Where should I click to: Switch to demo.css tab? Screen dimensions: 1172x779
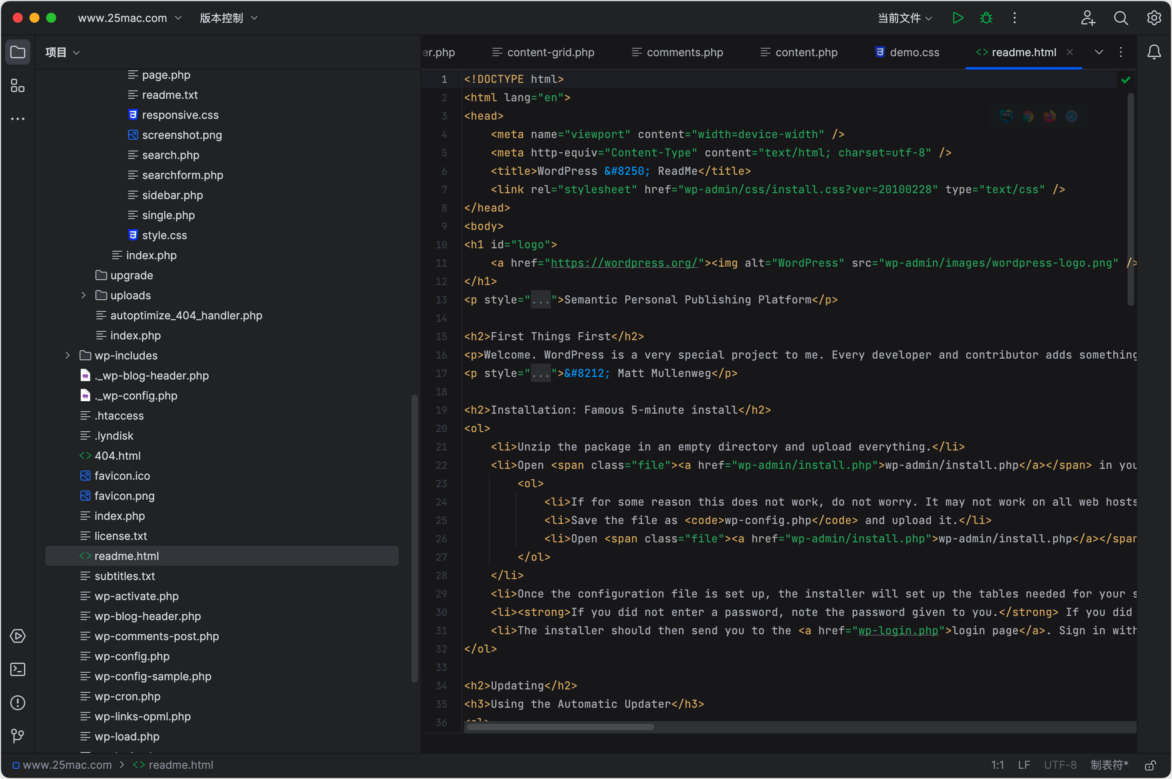coord(907,52)
